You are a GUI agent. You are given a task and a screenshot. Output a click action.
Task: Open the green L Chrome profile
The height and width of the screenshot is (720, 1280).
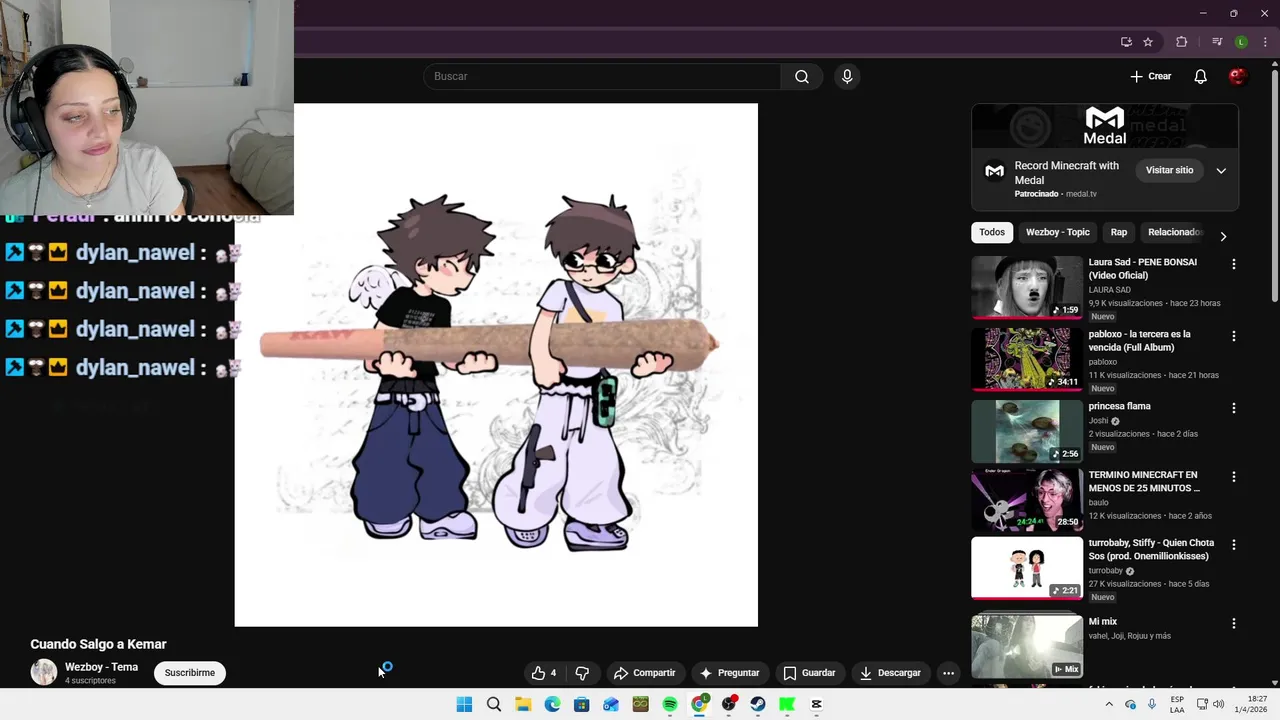click(x=1241, y=42)
